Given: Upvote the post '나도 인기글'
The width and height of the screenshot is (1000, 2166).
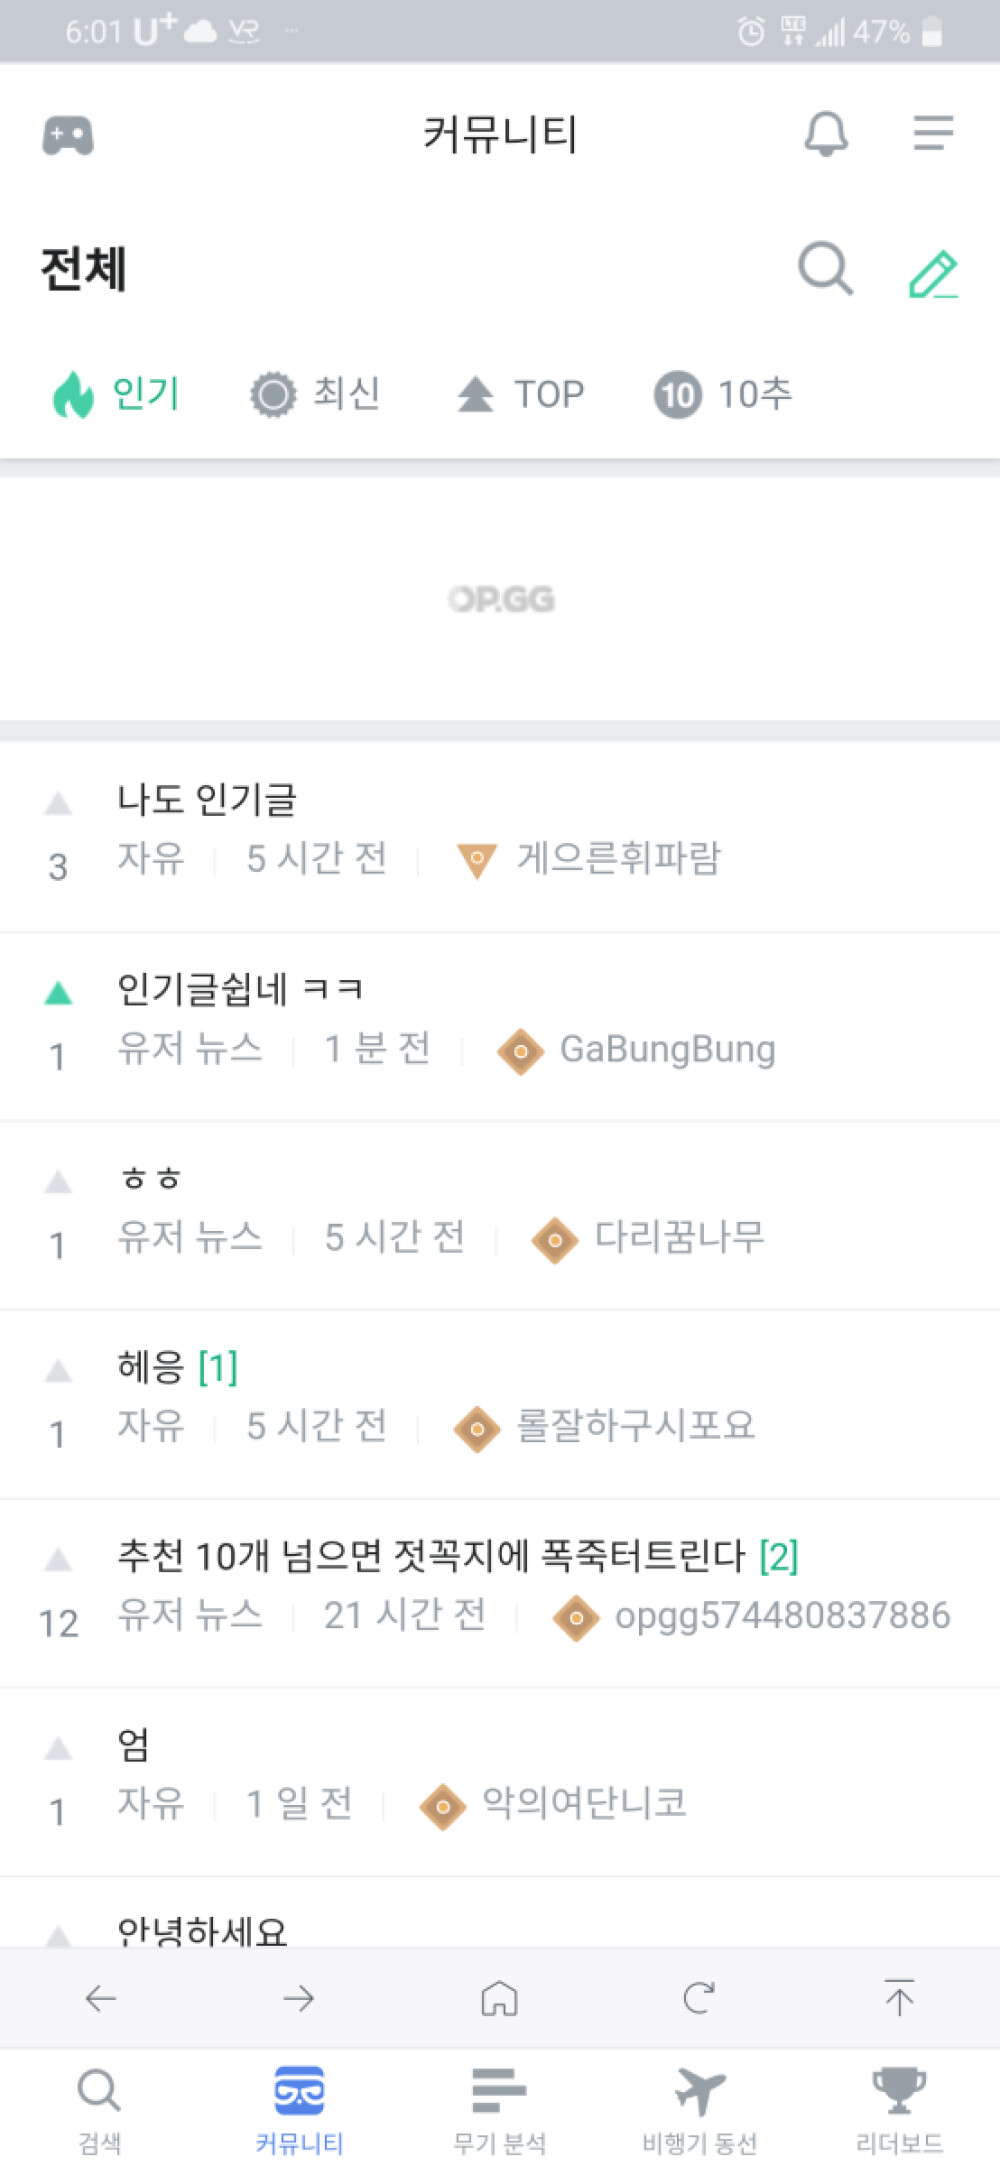Looking at the screenshot, I should coord(58,803).
